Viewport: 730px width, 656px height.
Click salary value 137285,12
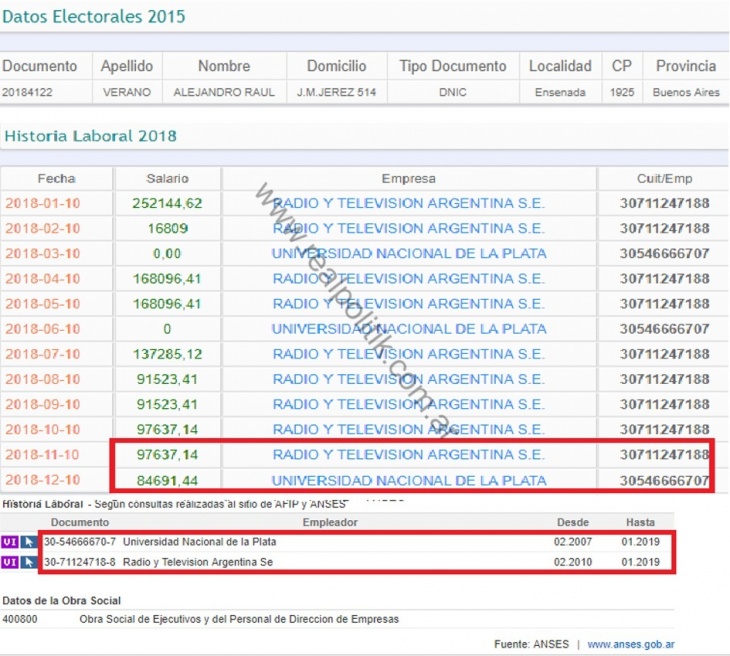[167, 354]
